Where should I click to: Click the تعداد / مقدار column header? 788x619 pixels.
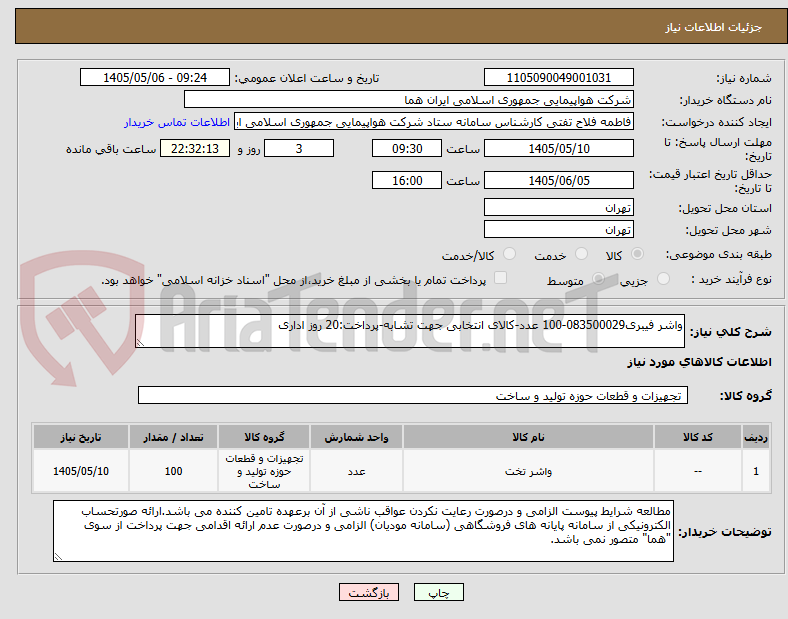click(173, 437)
